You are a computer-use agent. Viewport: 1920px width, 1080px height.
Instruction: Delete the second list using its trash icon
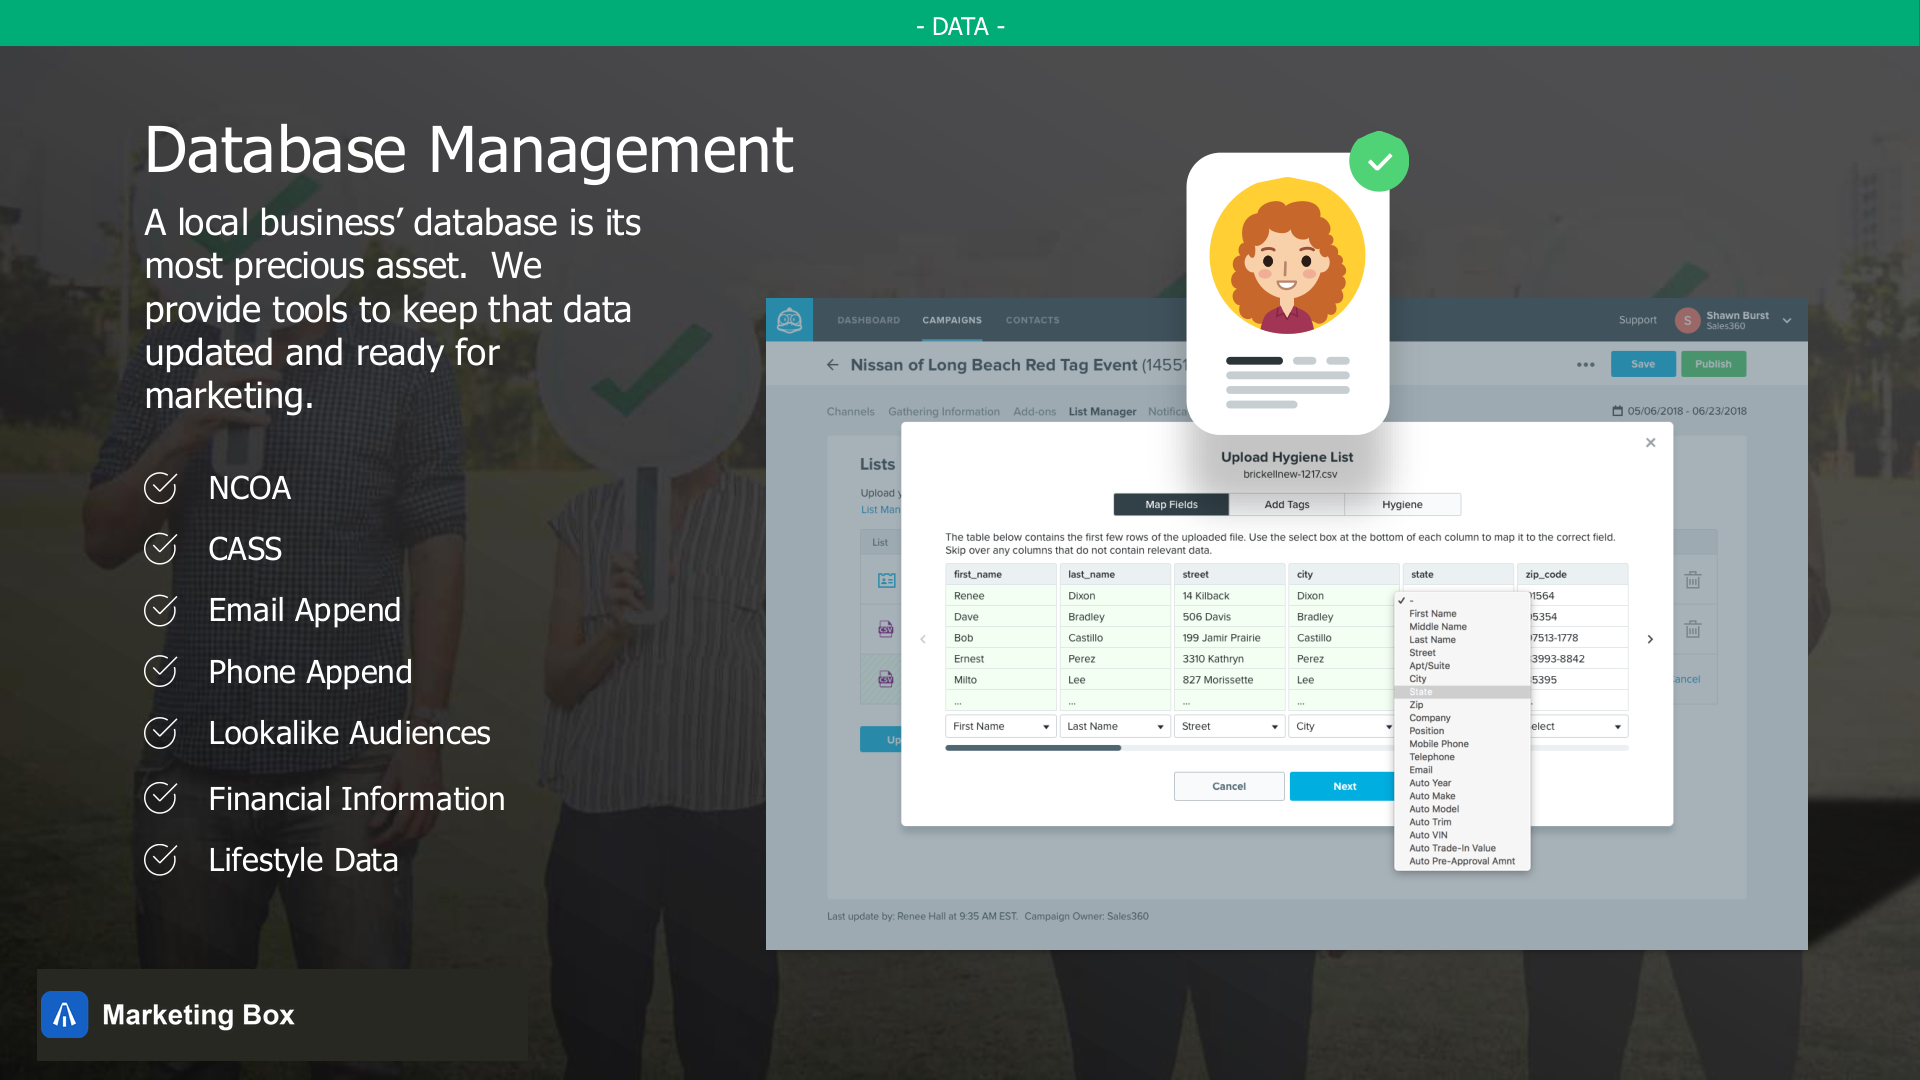coord(1692,629)
